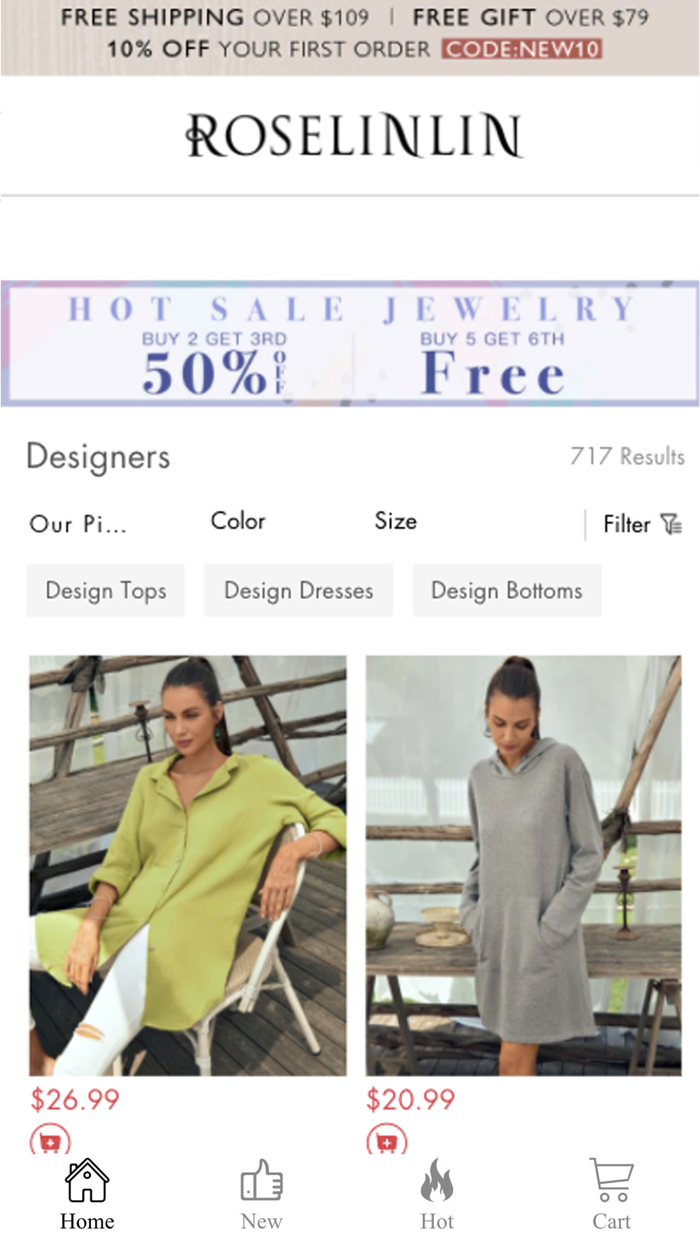Add the $20.99 gray hoodie dress to cart
The image size is (700, 1244).
[x=386, y=1140]
